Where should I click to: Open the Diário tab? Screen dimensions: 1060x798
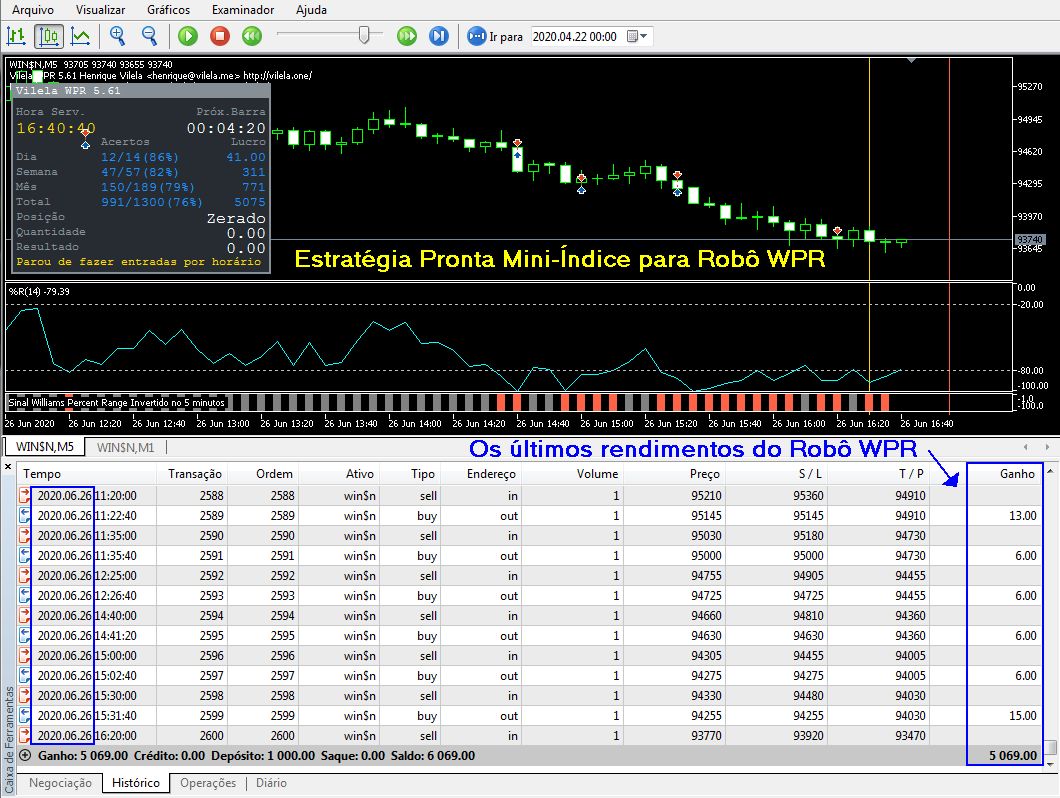tap(271, 782)
